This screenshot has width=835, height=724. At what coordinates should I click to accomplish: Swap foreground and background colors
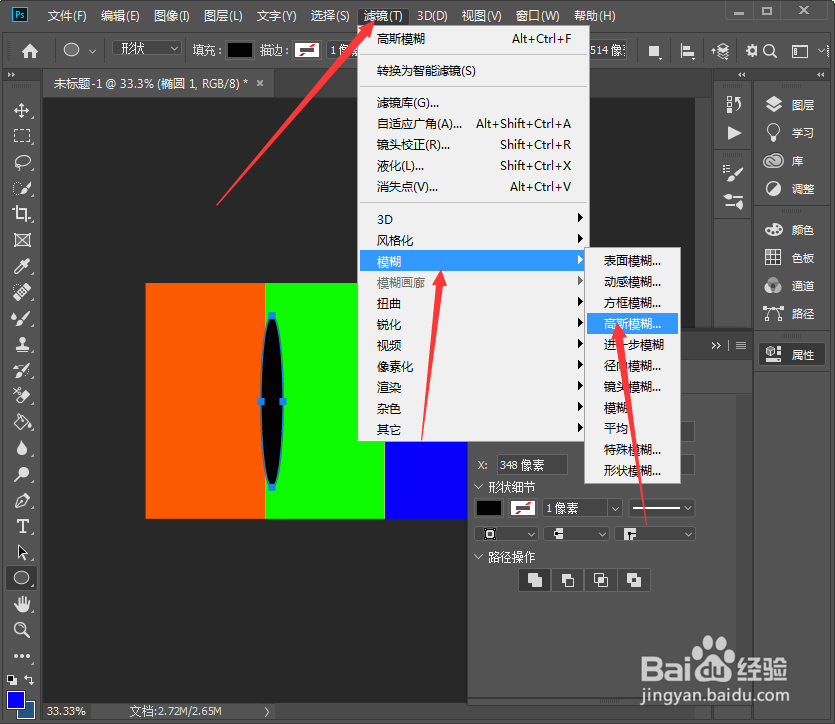click(29, 680)
